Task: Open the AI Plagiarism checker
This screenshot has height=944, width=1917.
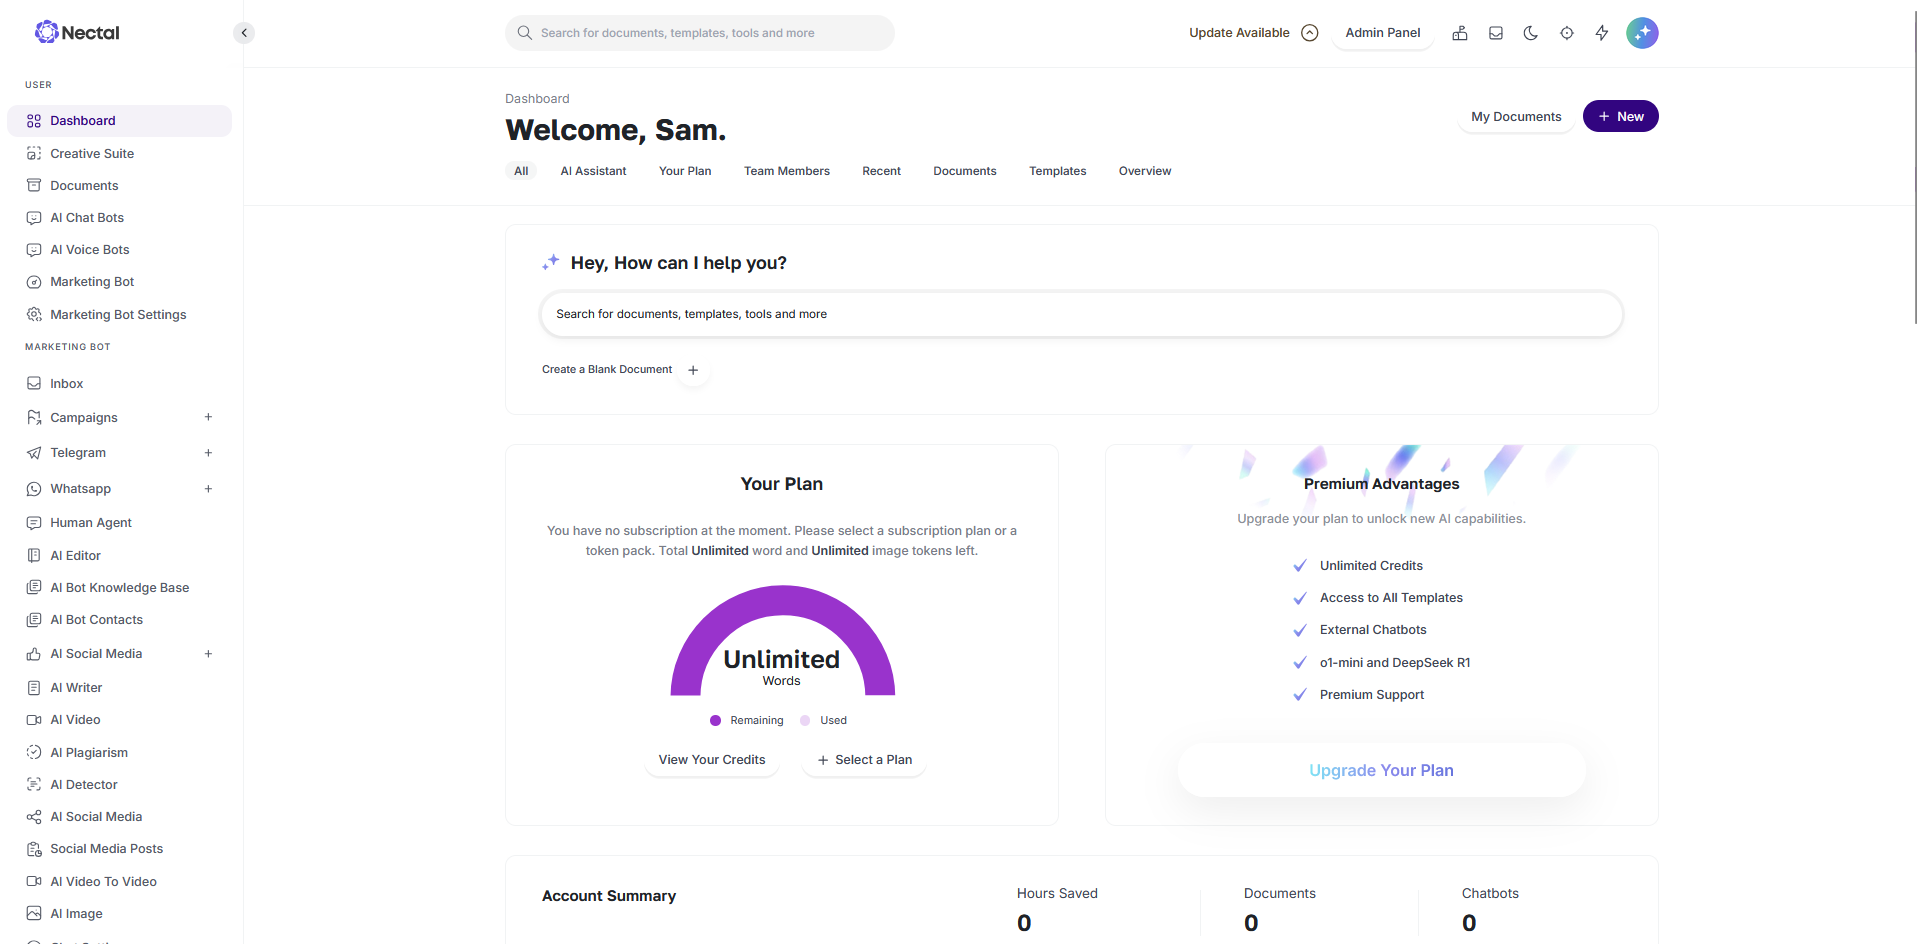Action: coord(88,752)
